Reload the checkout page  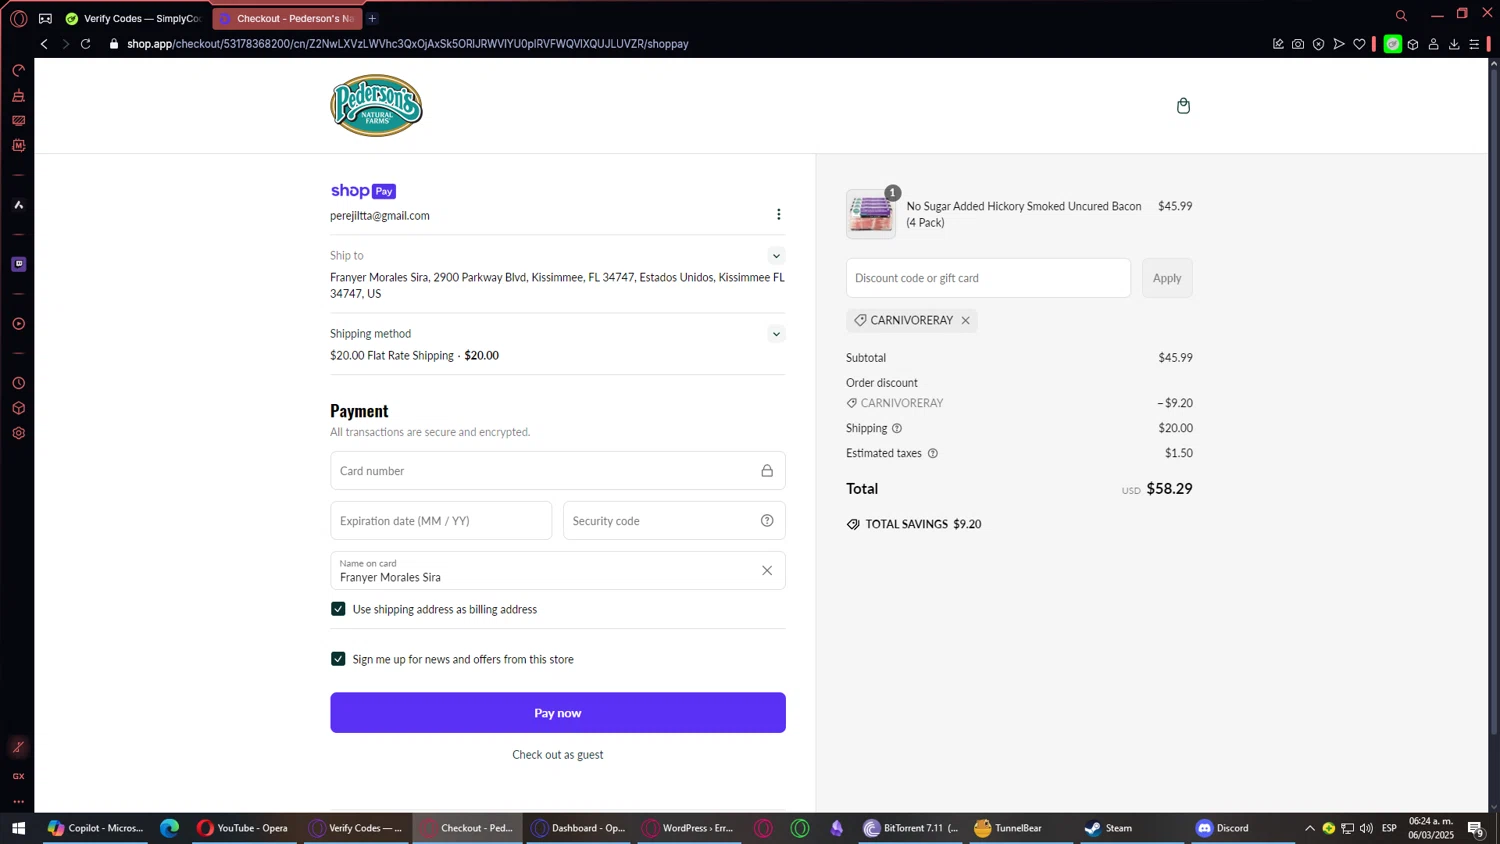coord(86,44)
